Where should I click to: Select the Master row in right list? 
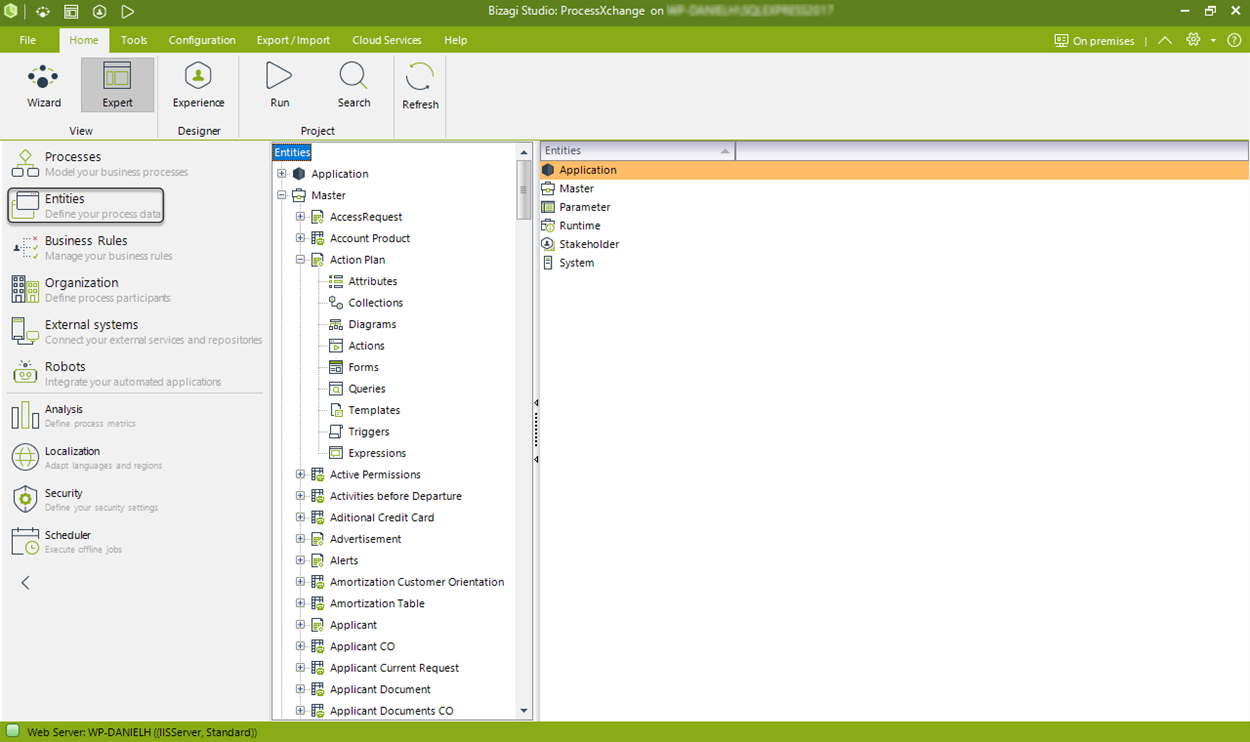[x=895, y=189]
